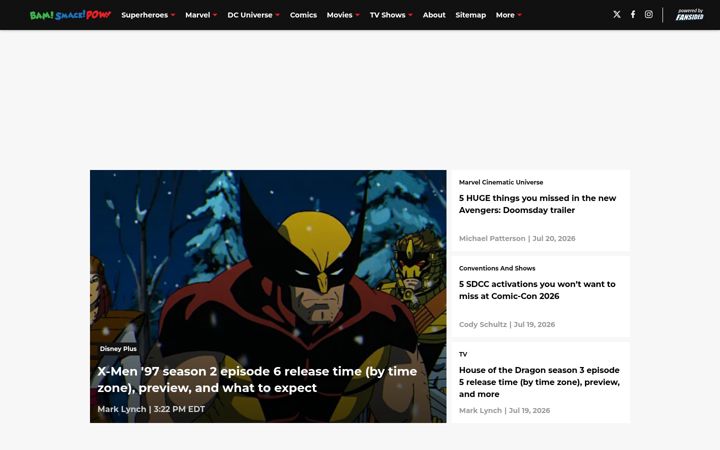
Task: Click author Cody Schultz byline
Action: [483, 324]
